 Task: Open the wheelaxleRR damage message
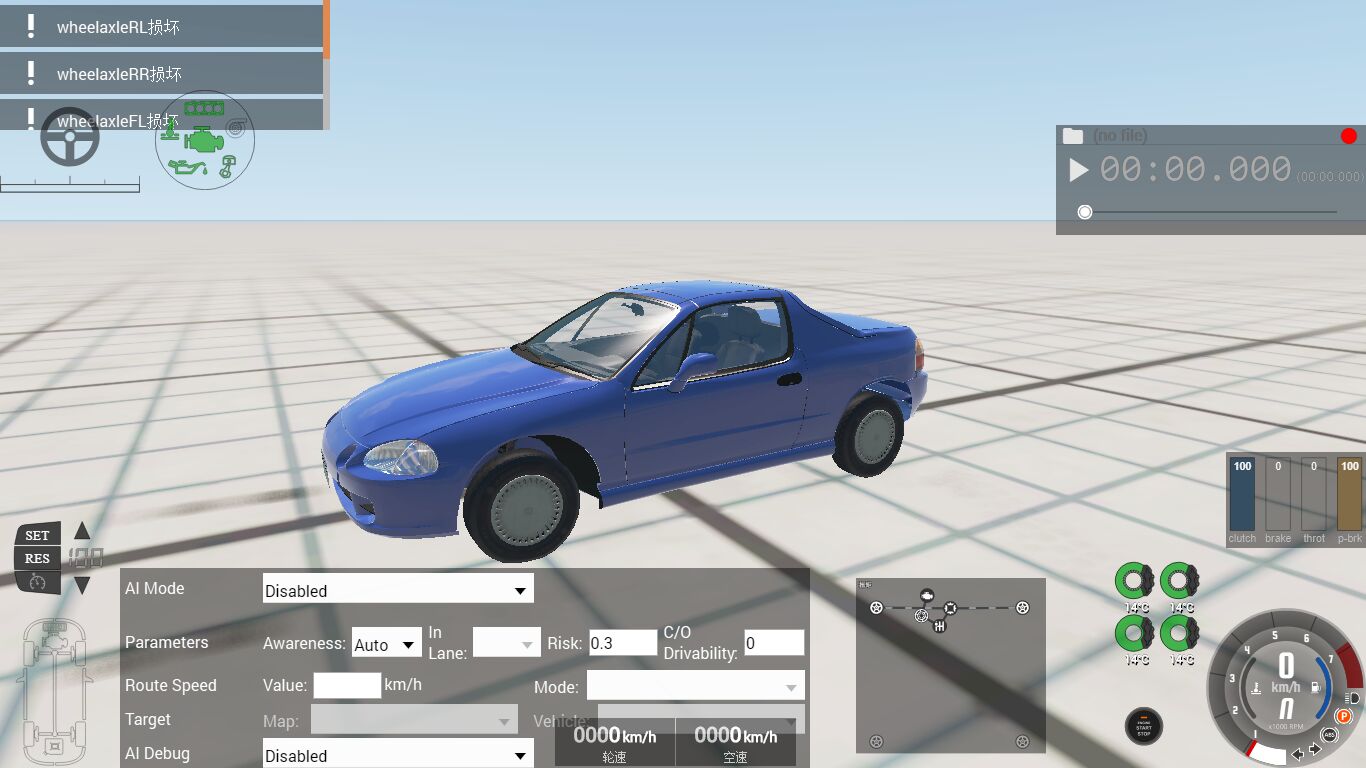pyautogui.click(x=161, y=73)
